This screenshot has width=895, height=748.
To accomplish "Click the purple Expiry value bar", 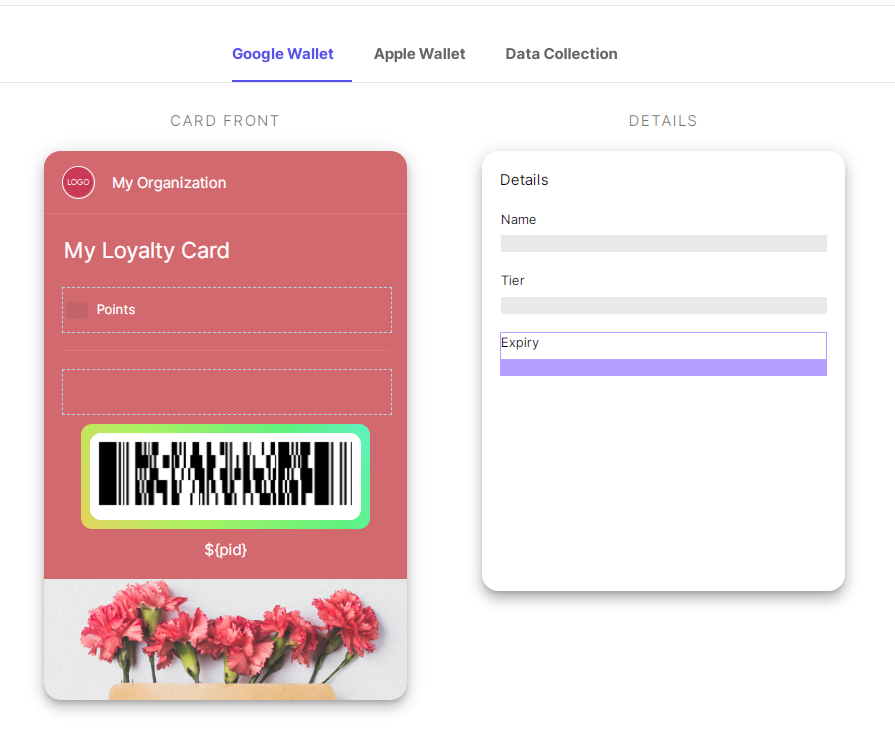I will [x=663, y=367].
